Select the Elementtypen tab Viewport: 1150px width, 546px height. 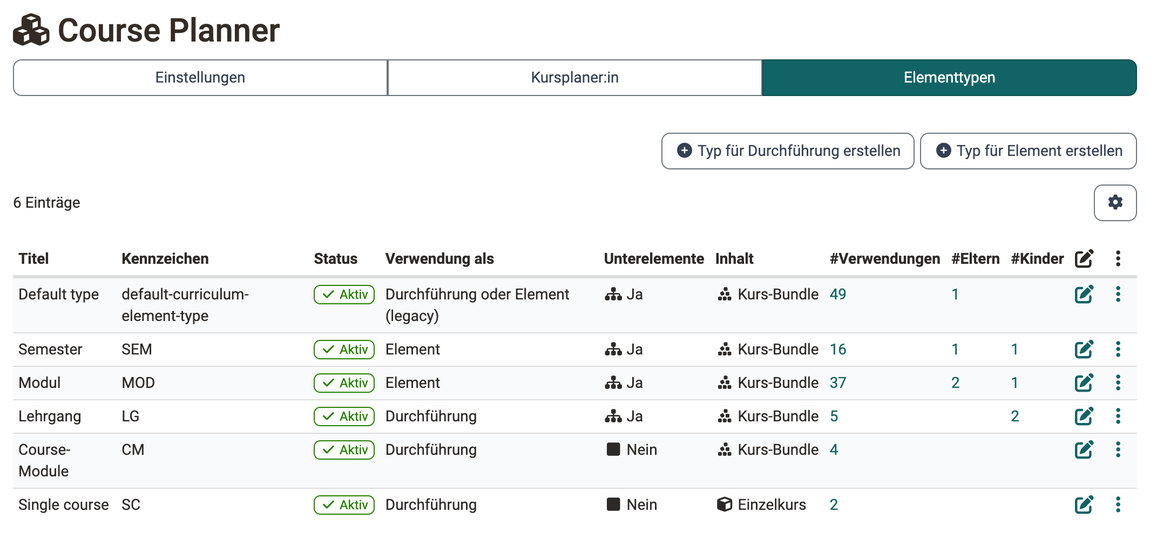pos(949,77)
